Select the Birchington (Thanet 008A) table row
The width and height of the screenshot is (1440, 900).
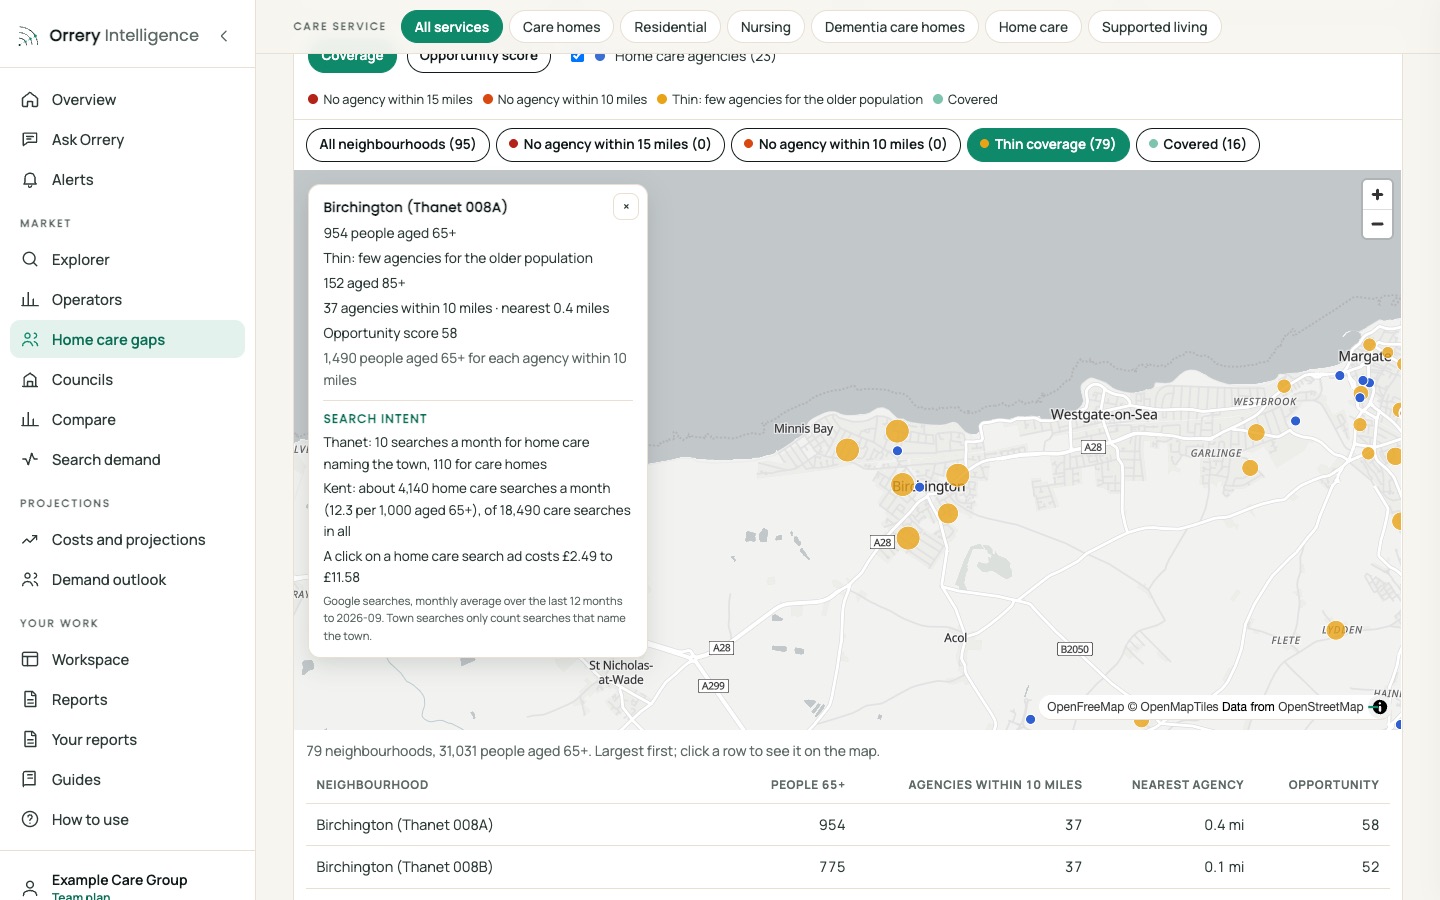[x=848, y=825]
